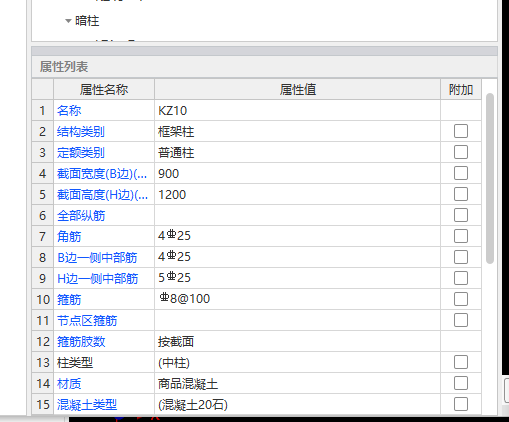Click the 结构类别 property label
This screenshot has width=509, height=422.
(x=81, y=131)
